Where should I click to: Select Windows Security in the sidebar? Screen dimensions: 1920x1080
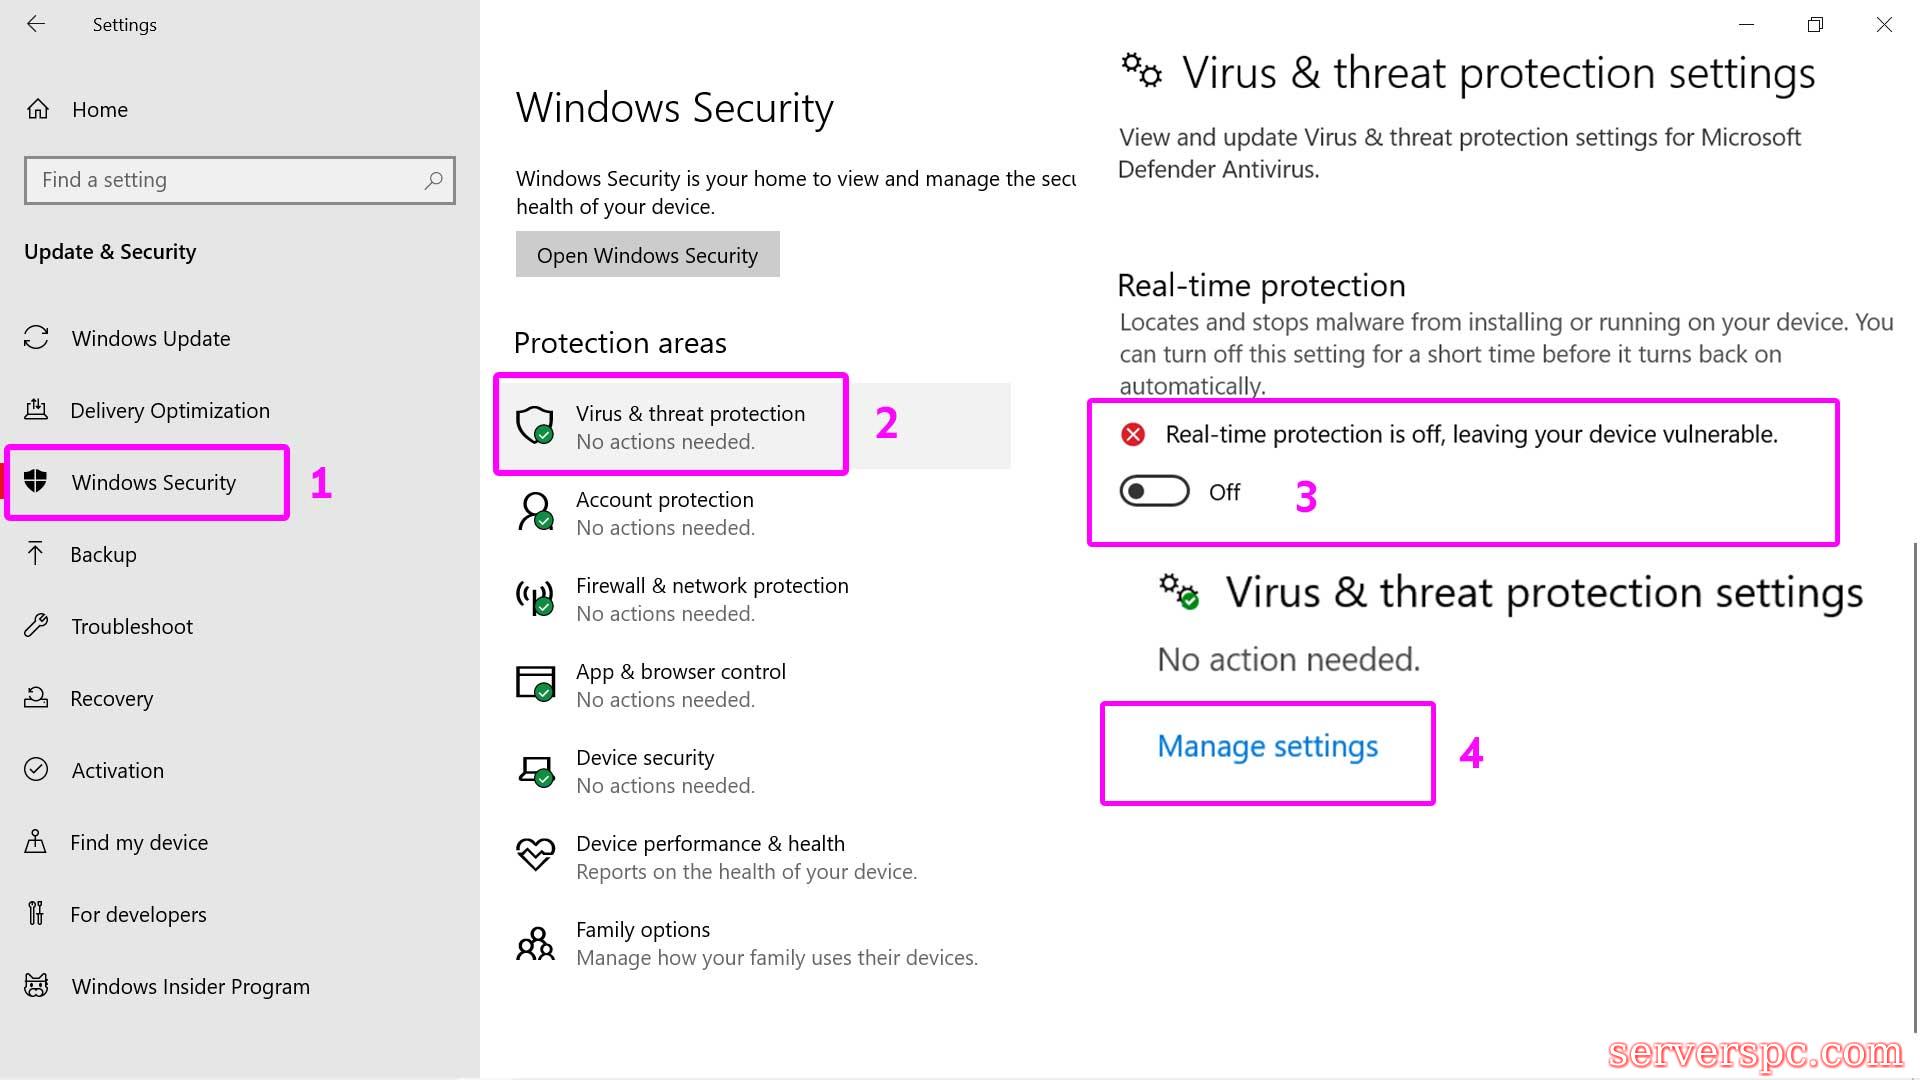(x=153, y=482)
